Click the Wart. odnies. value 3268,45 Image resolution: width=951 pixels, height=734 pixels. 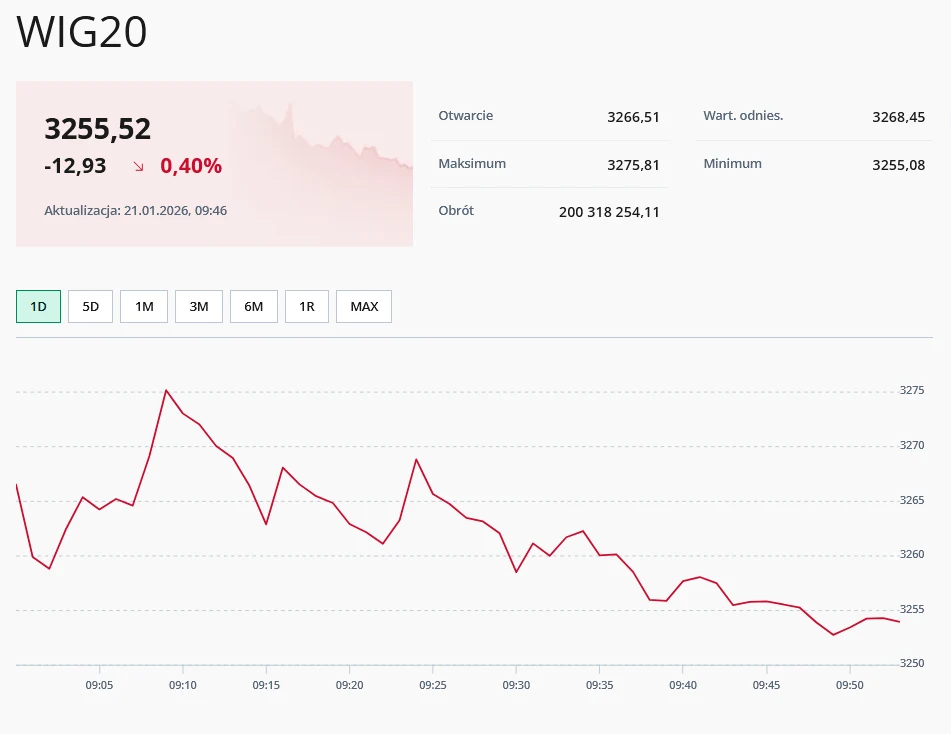[898, 117]
